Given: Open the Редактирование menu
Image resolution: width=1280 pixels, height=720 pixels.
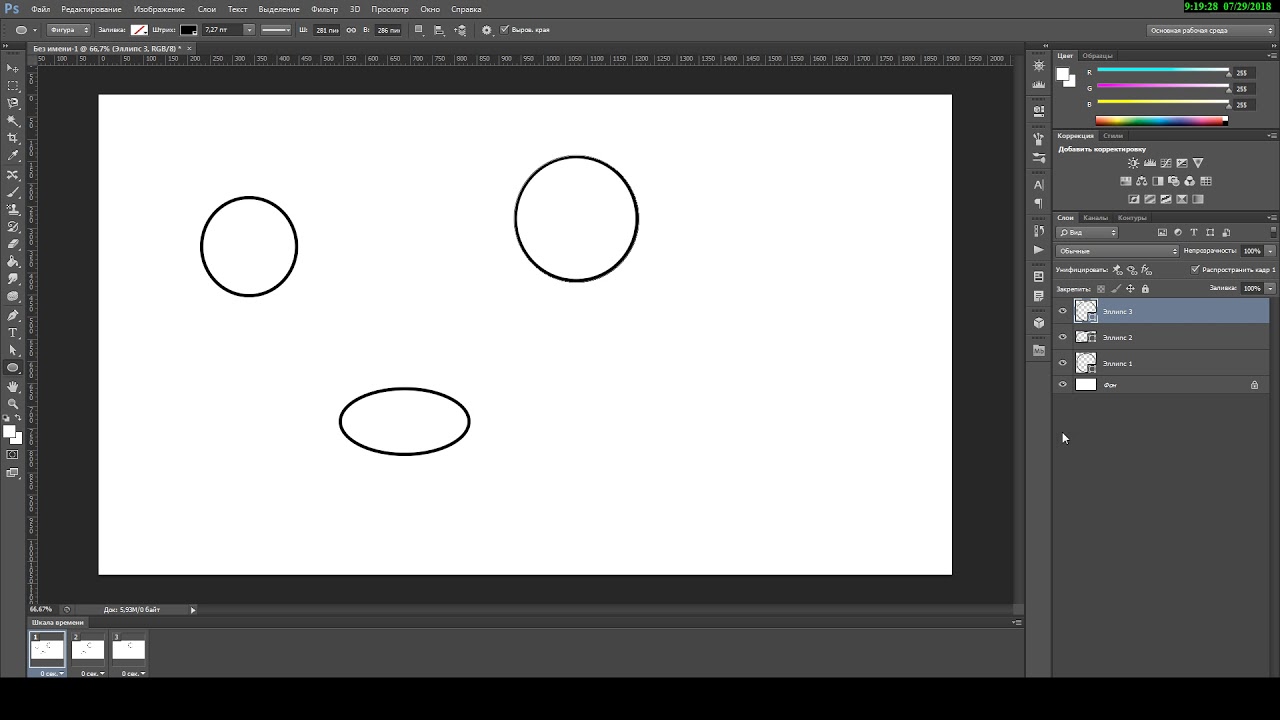Looking at the screenshot, I should coord(93,9).
